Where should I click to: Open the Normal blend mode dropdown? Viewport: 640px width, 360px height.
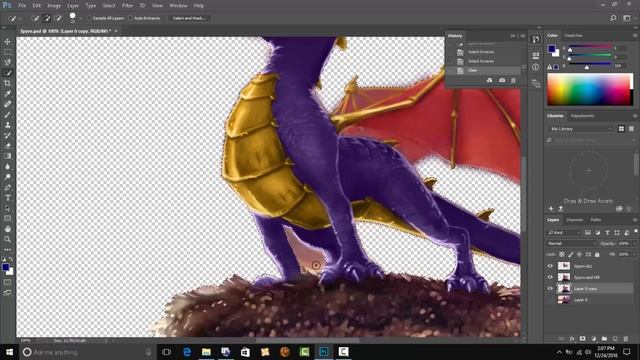pyautogui.click(x=571, y=244)
